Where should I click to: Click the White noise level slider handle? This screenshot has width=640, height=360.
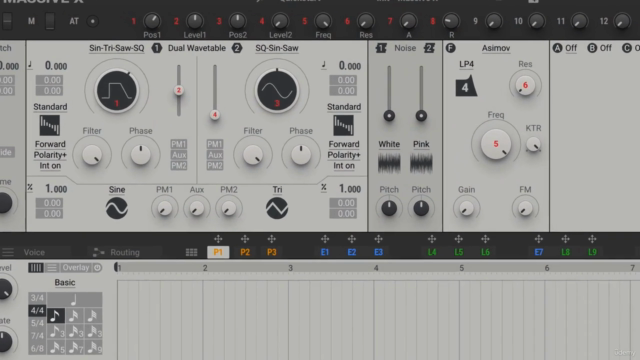click(x=389, y=116)
